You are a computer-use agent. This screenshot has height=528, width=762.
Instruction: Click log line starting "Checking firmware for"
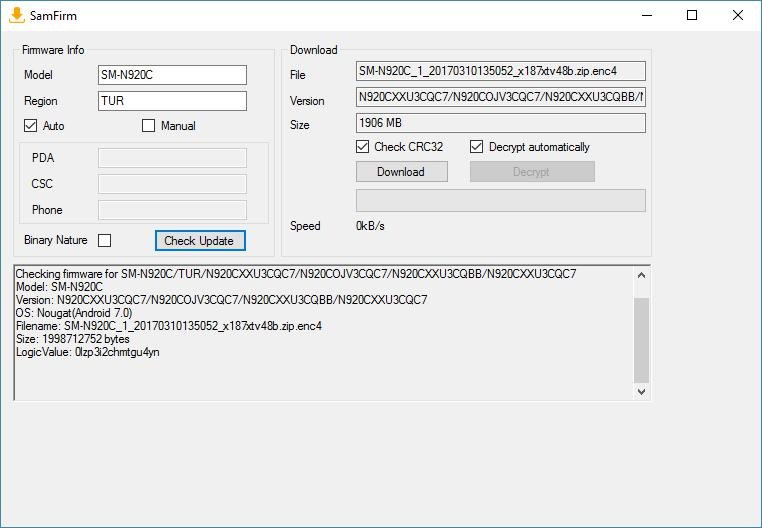pyautogui.click(x=296, y=274)
